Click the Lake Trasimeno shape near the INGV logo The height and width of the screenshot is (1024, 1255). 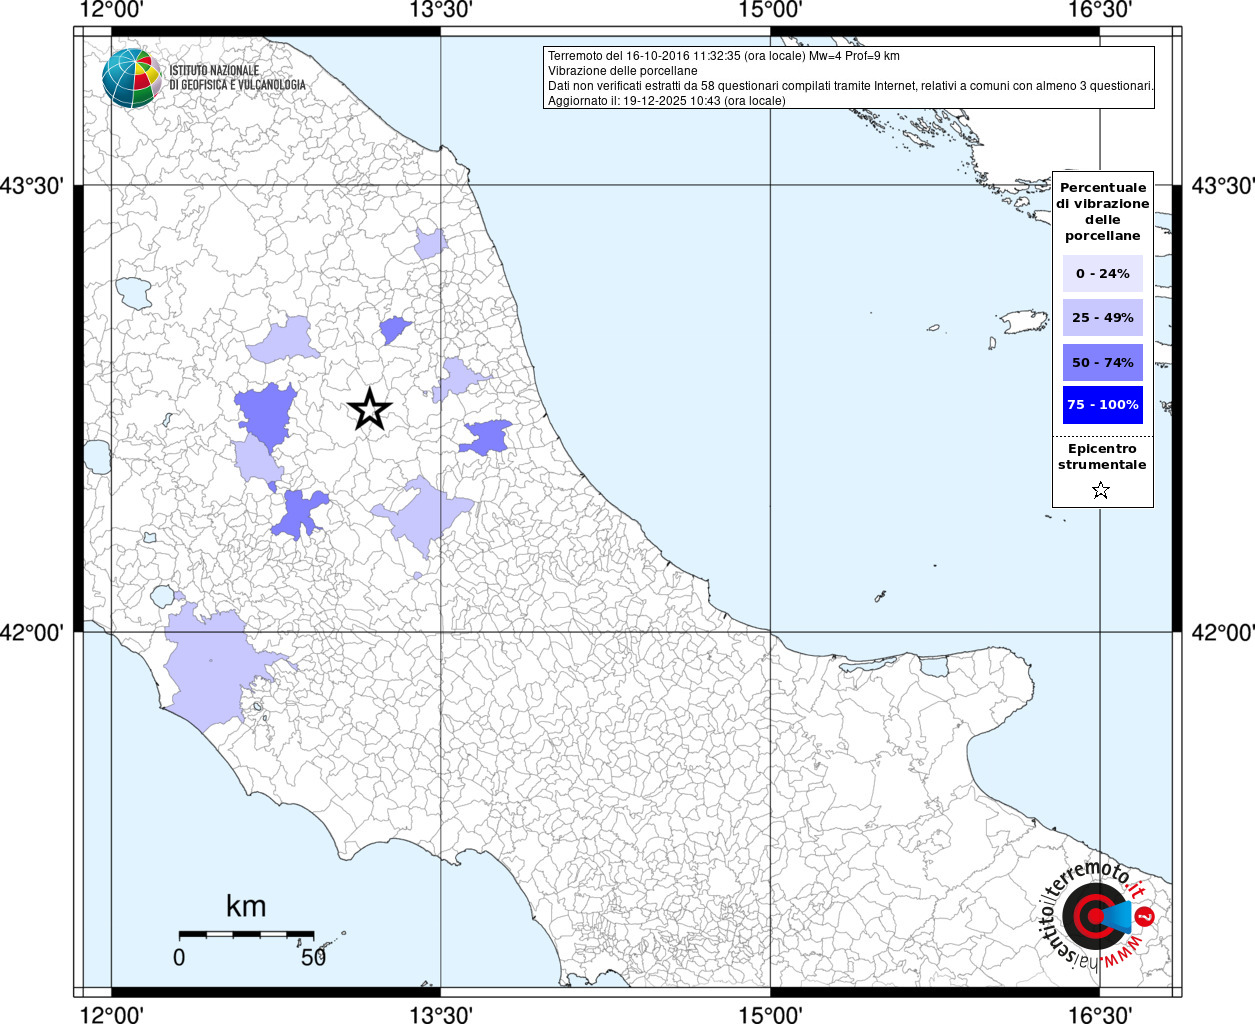(133, 293)
